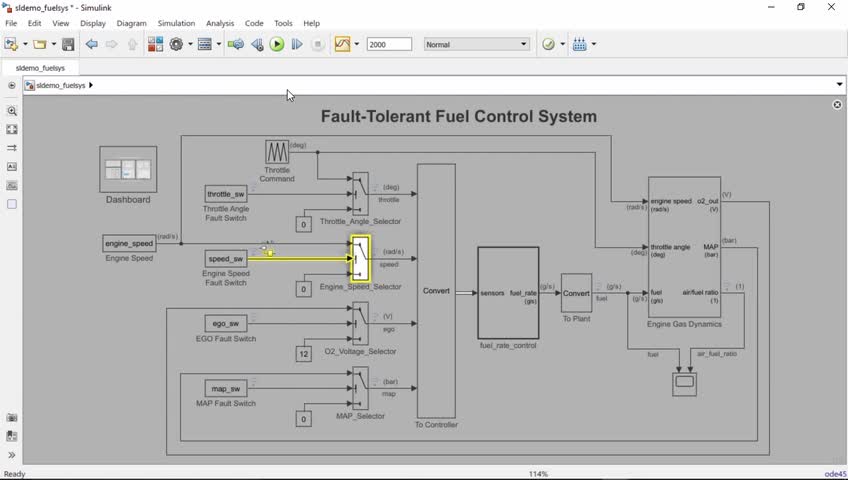This screenshot has width=848, height=480.
Task: Open the Simulation menu
Action: (176, 23)
